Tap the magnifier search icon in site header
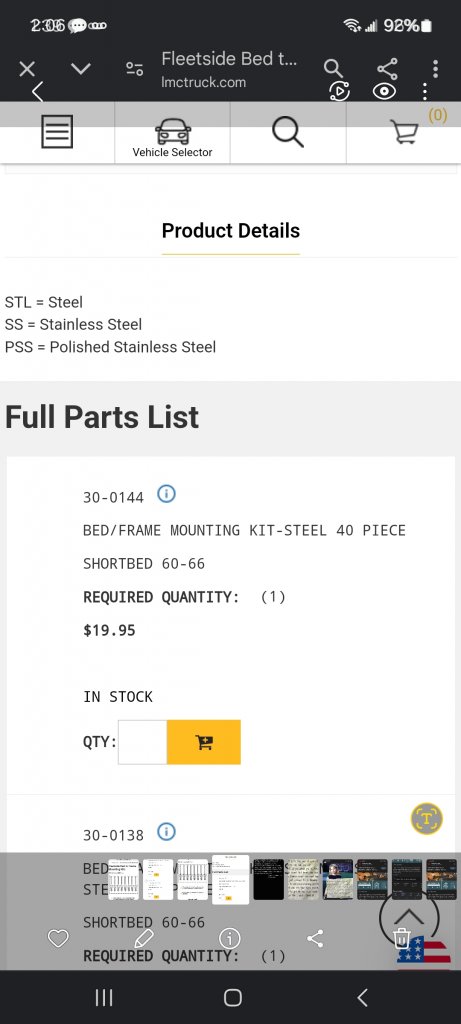This screenshot has width=461, height=1024. [x=288, y=133]
